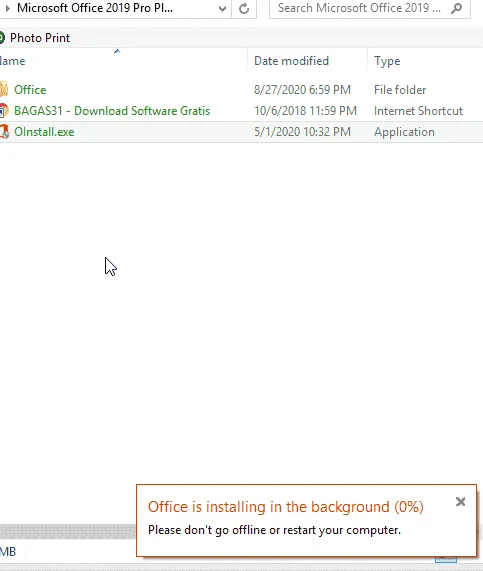Select the OInstall.exe file

(x=44, y=132)
